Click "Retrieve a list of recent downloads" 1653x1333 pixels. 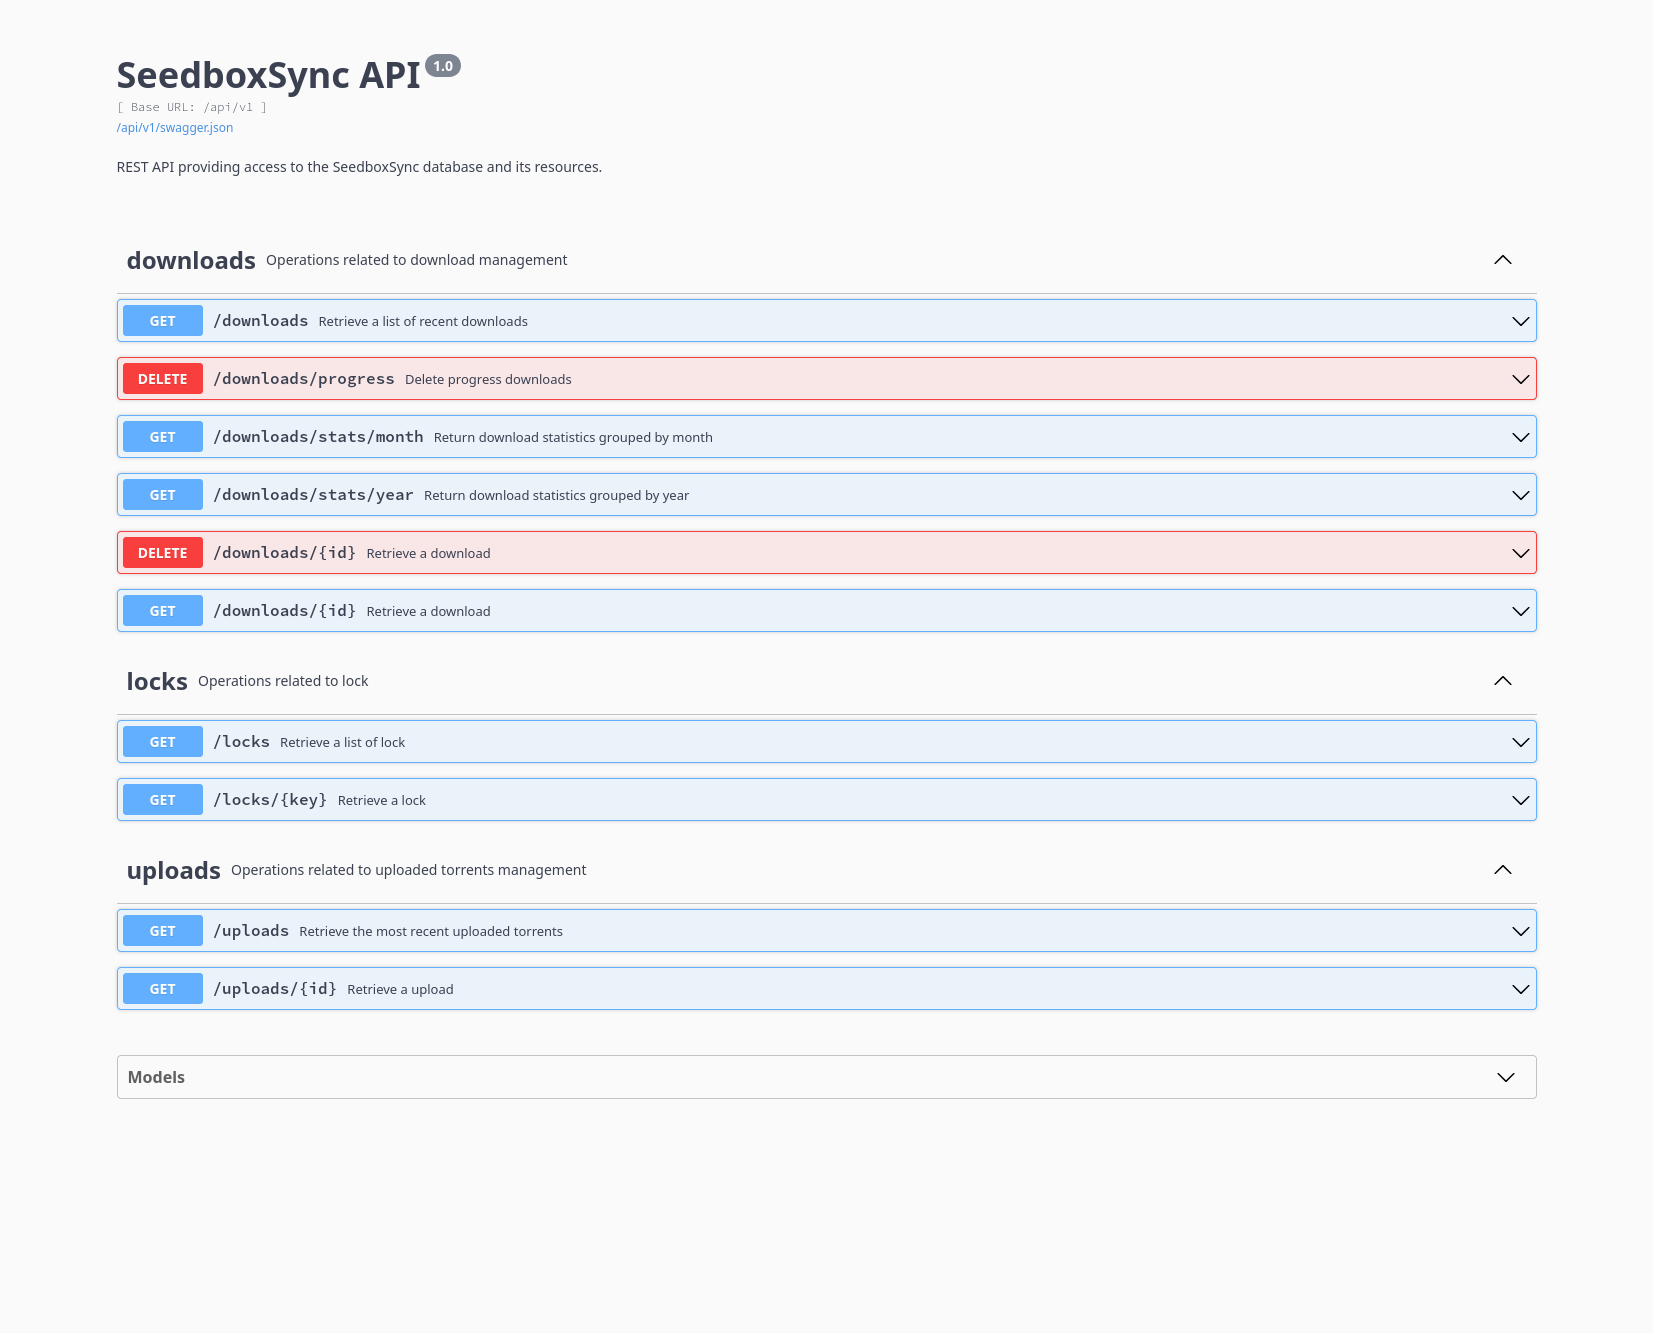[423, 321]
